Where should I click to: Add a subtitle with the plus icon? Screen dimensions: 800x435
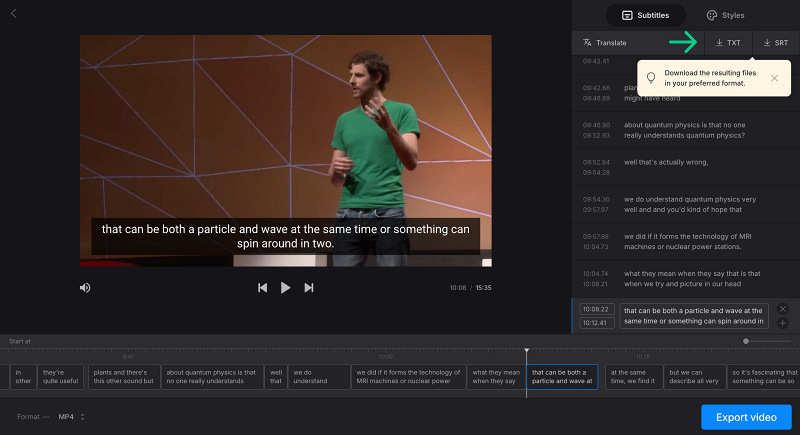(783, 323)
